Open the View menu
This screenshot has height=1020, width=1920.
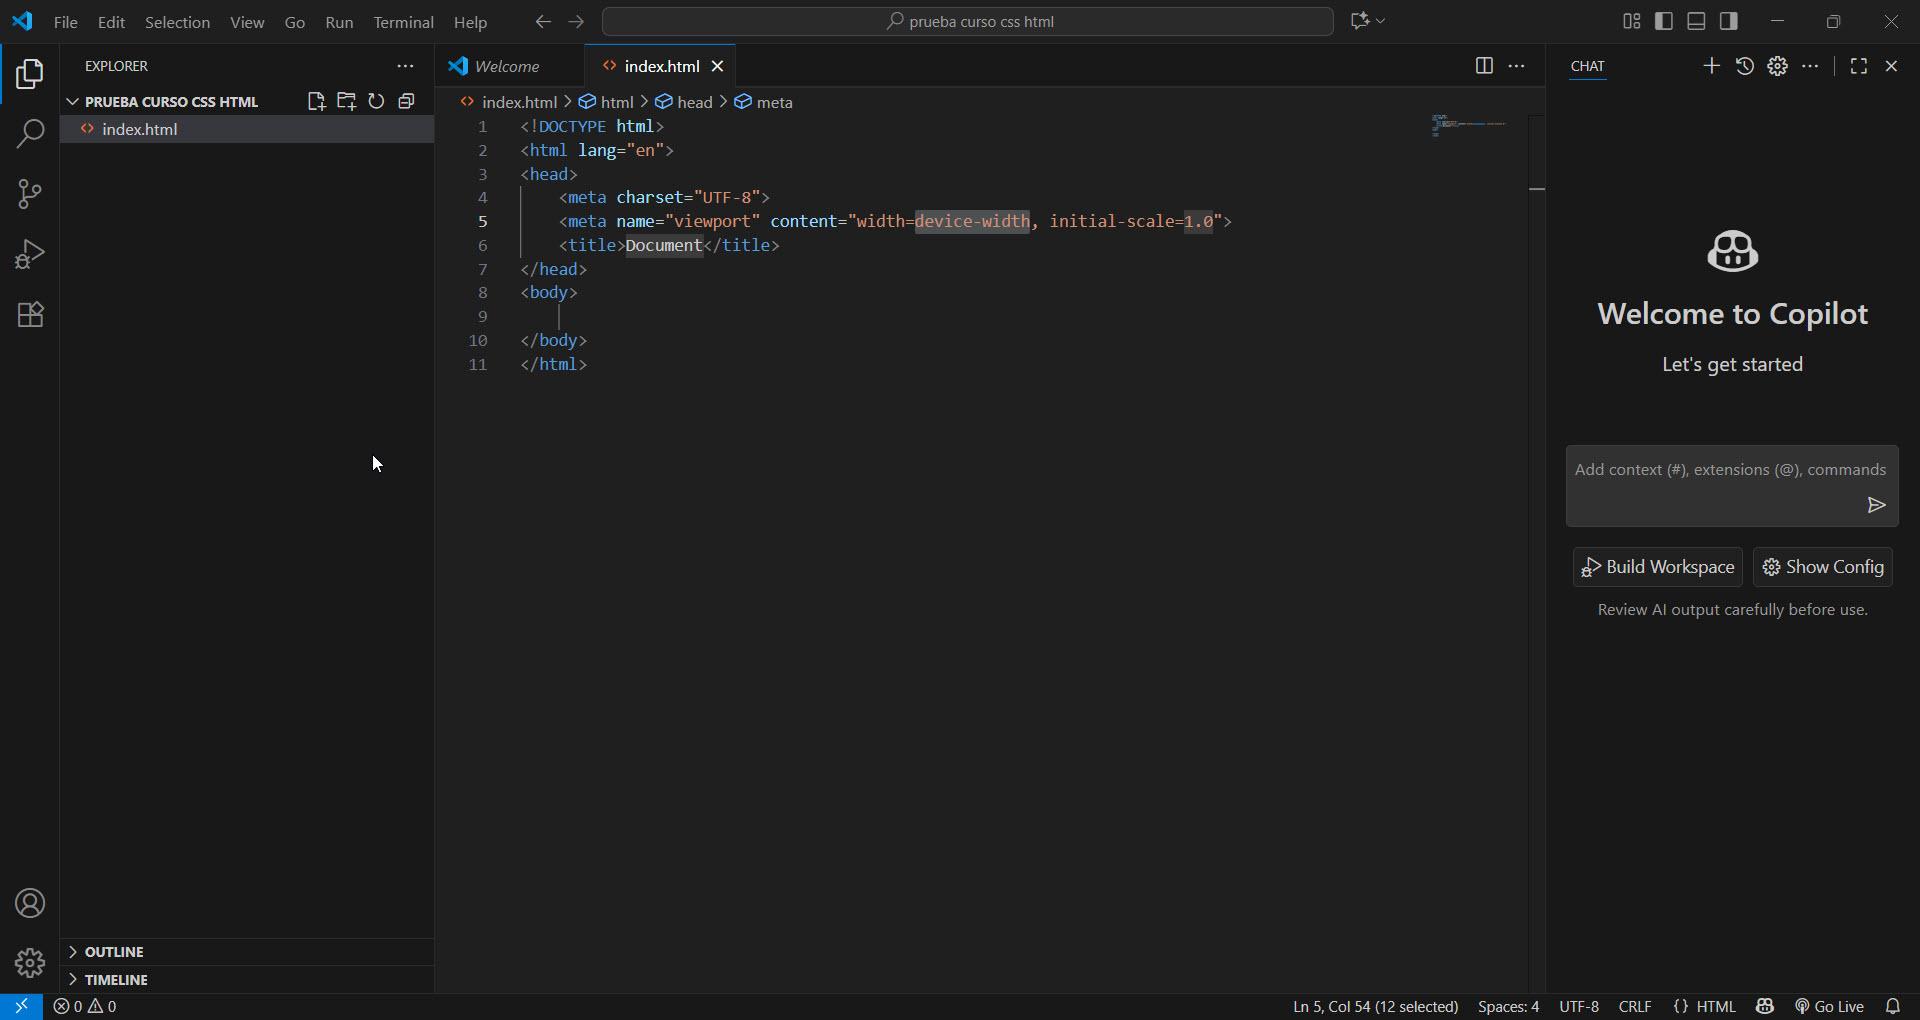point(247,22)
